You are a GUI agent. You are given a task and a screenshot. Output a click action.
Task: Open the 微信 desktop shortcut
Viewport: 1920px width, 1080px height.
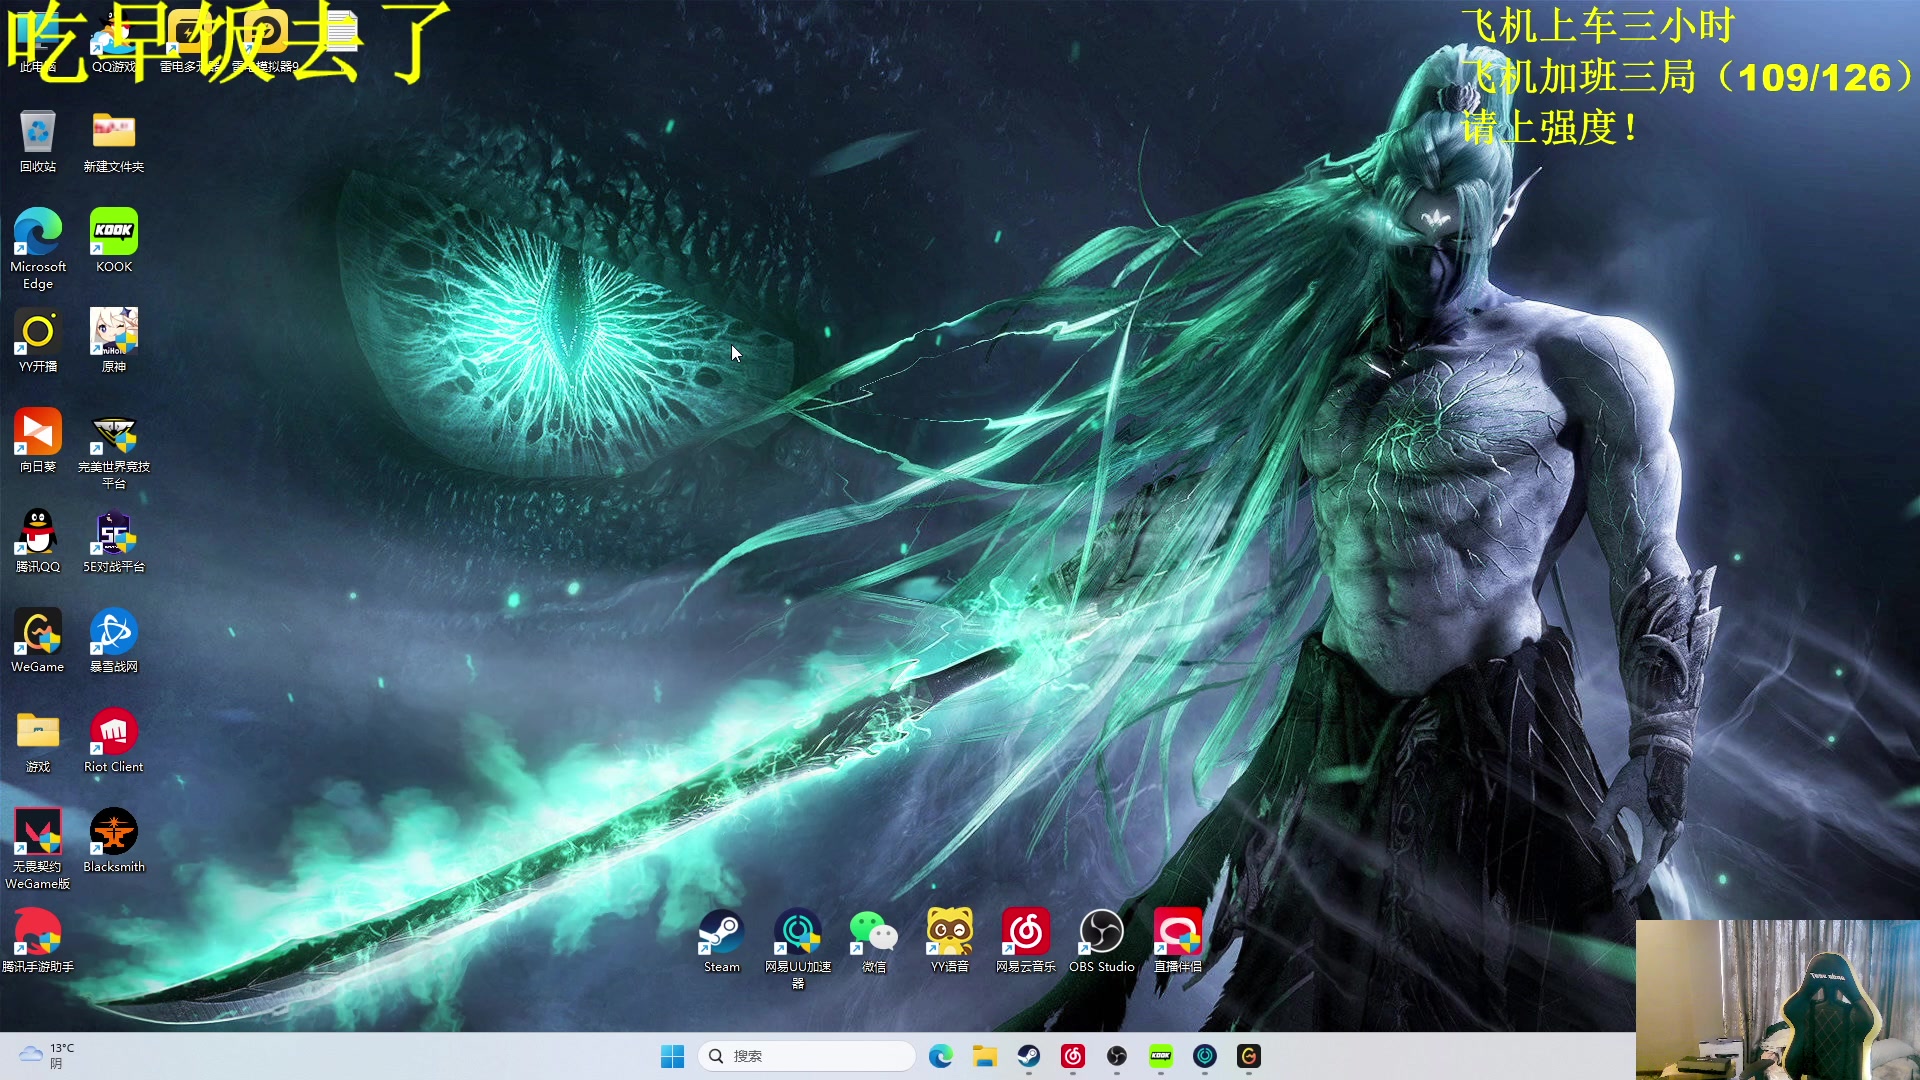(873, 934)
